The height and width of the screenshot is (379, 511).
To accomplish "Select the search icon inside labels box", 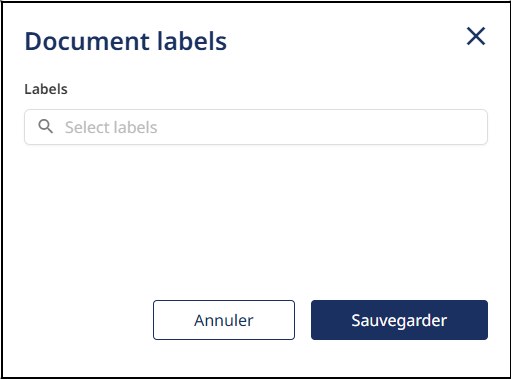I will click(x=45, y=127).
